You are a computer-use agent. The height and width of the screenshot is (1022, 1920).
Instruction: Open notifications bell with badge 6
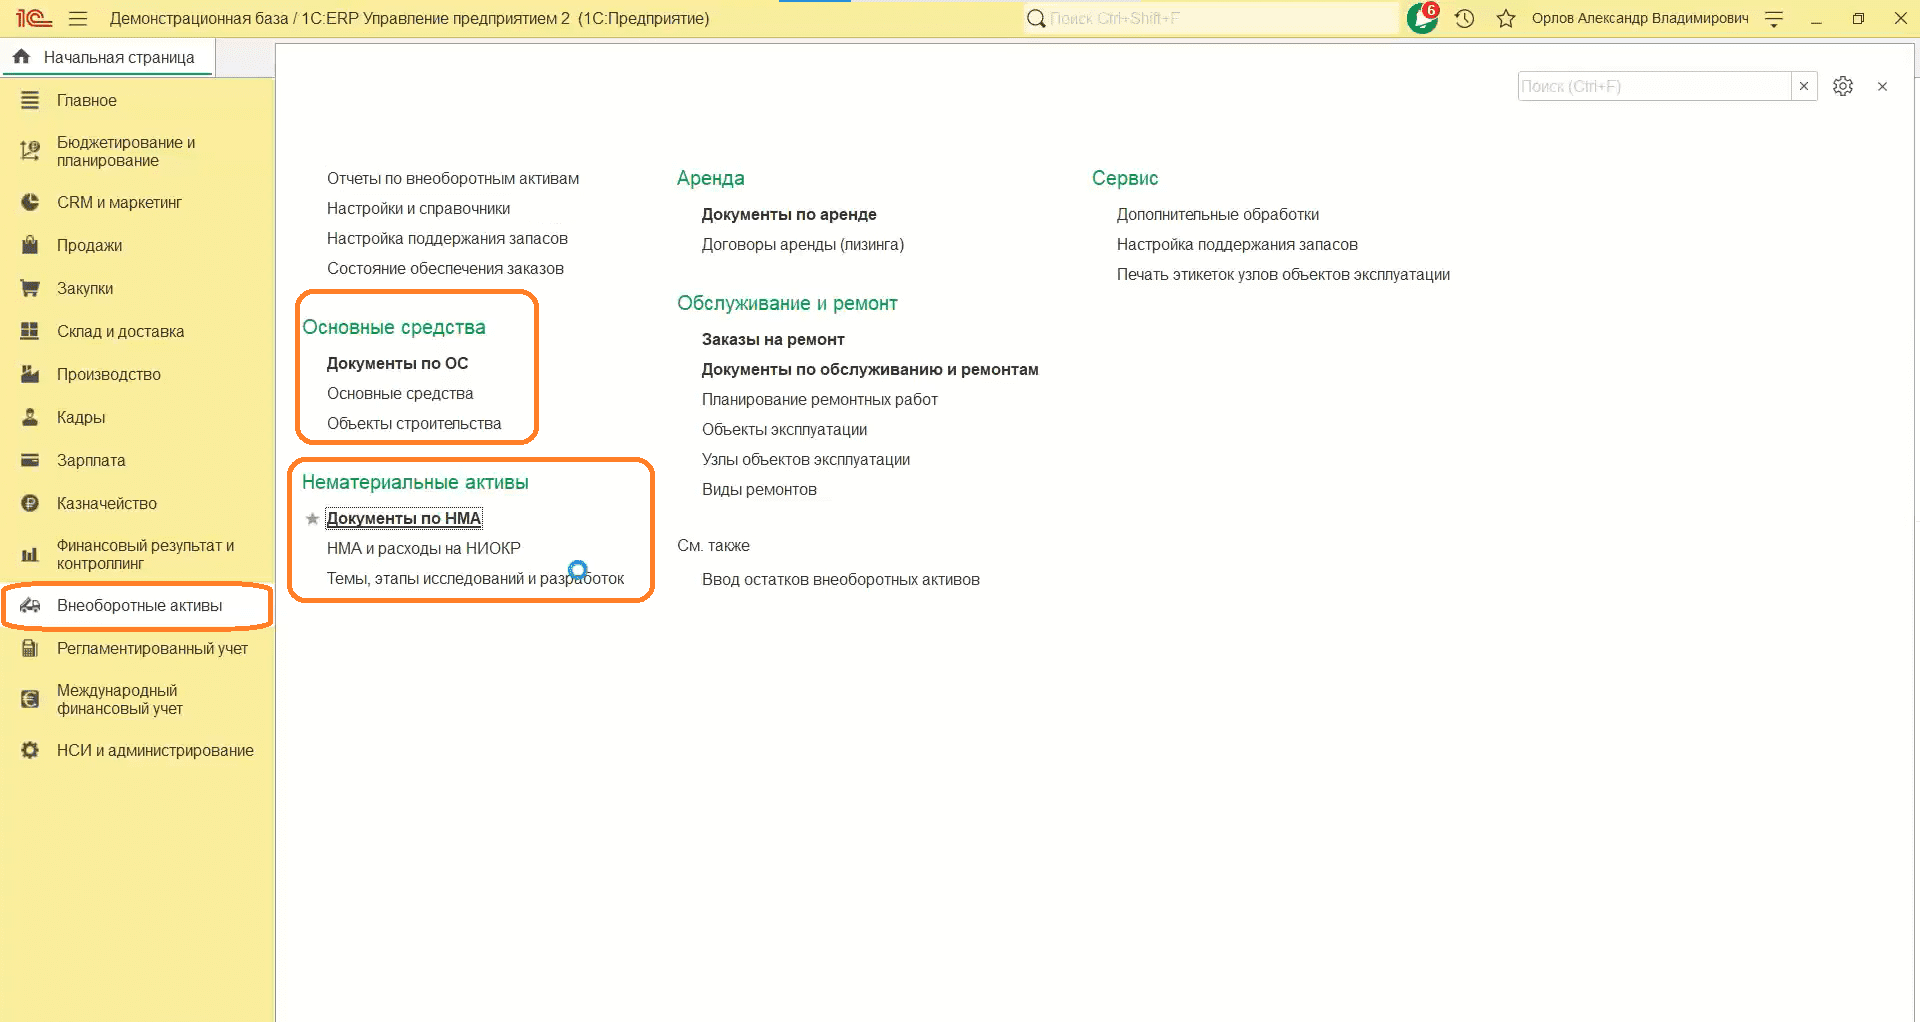[x=1422, y=17]
